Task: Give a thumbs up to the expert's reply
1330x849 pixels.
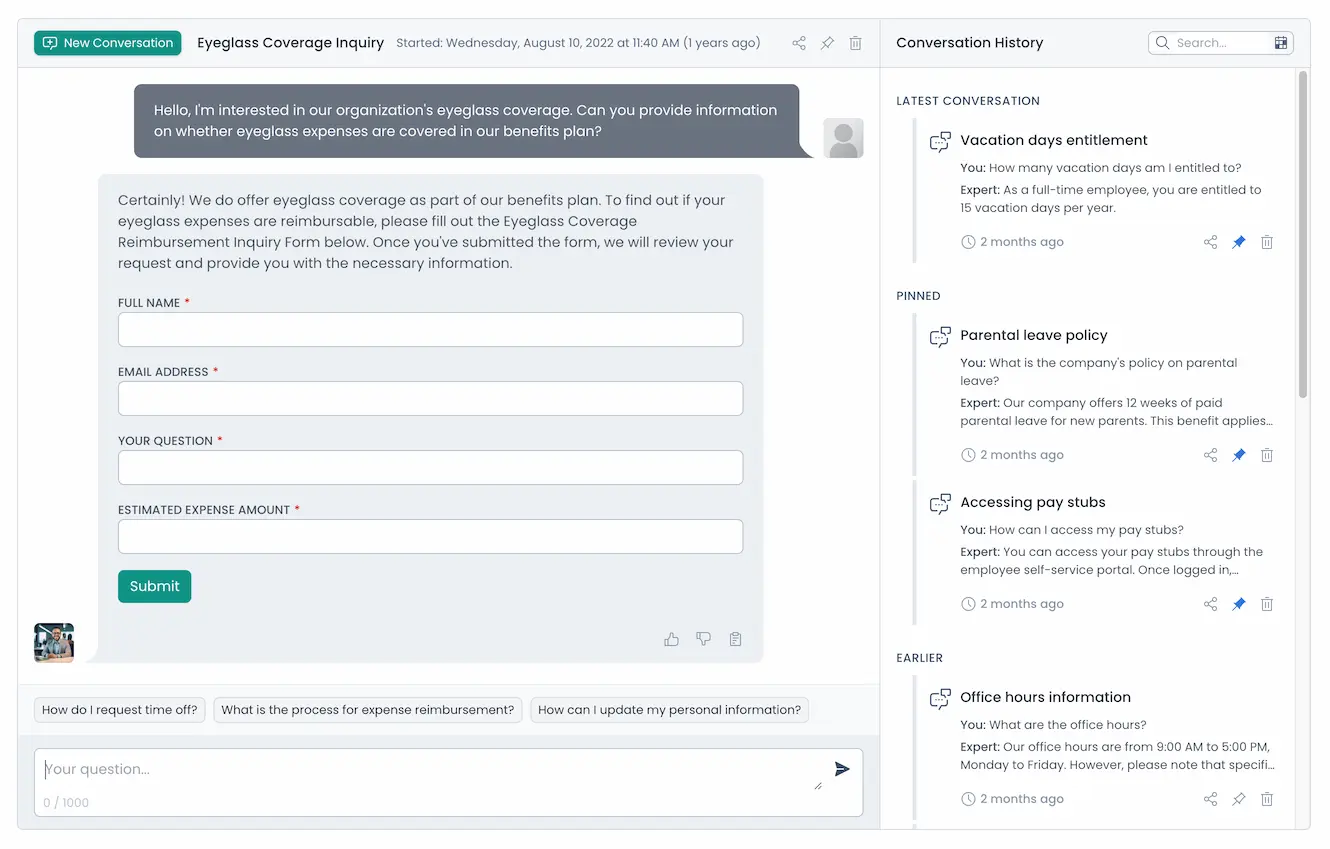Action: click(671, 638)
